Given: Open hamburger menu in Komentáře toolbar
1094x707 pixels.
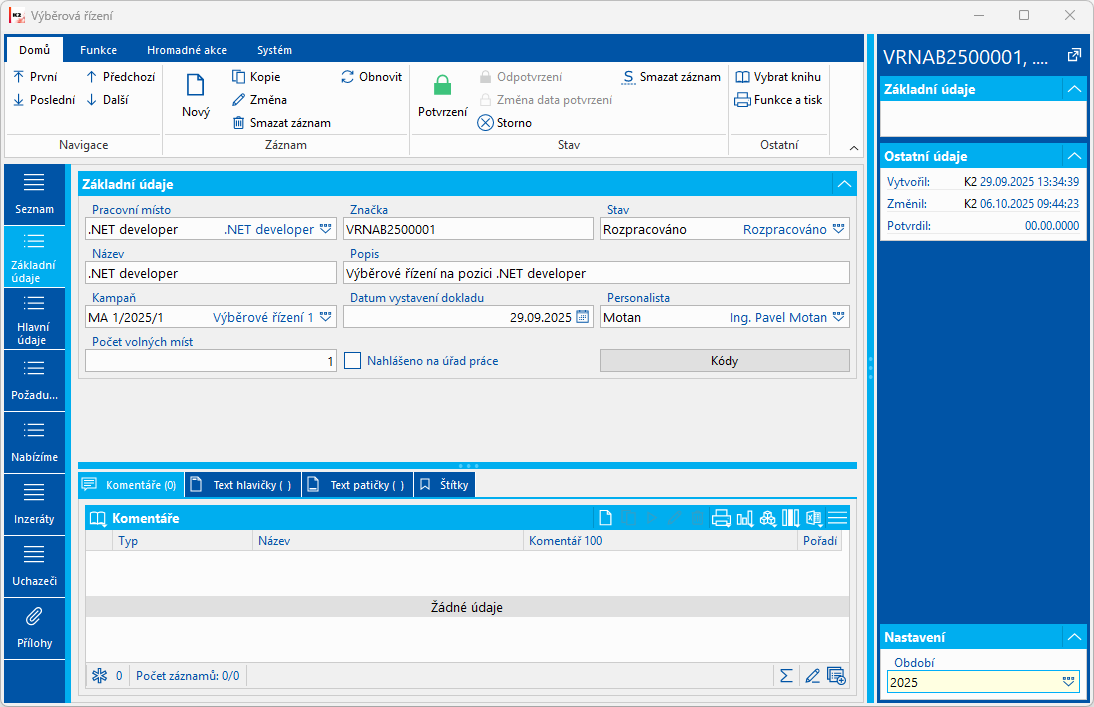Looking at the screenshot, I should click(x=837, y=519).
